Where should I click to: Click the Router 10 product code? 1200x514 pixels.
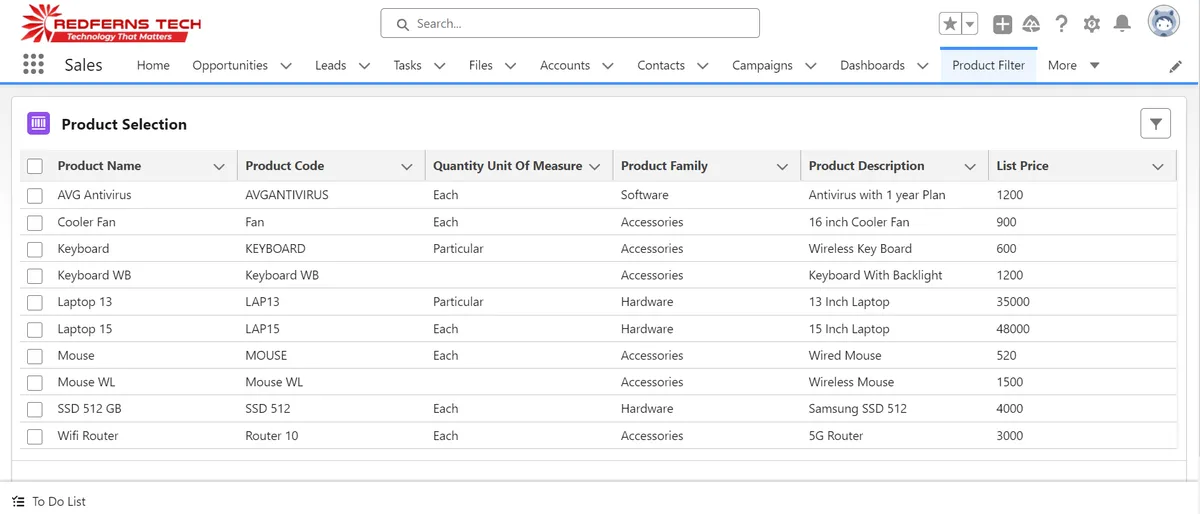(272, 436)
